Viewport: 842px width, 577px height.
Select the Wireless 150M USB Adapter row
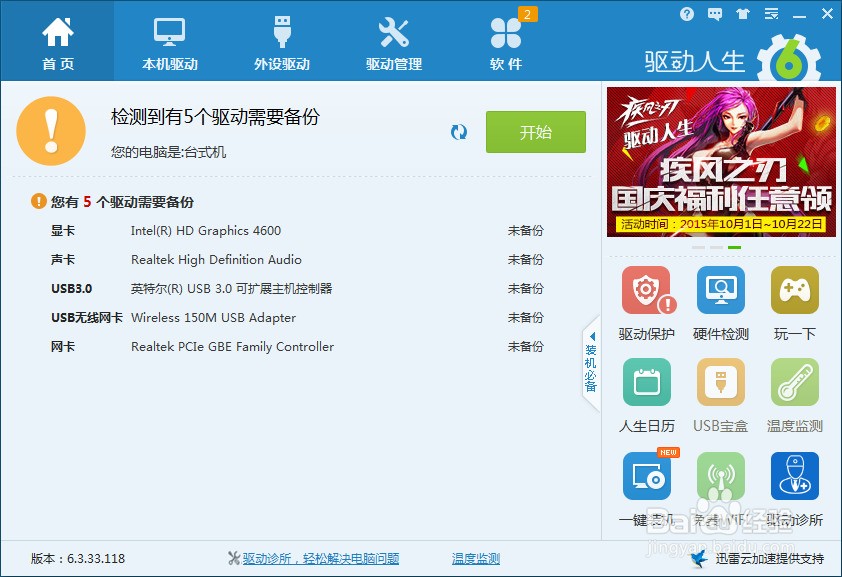(x=297, y=318)
